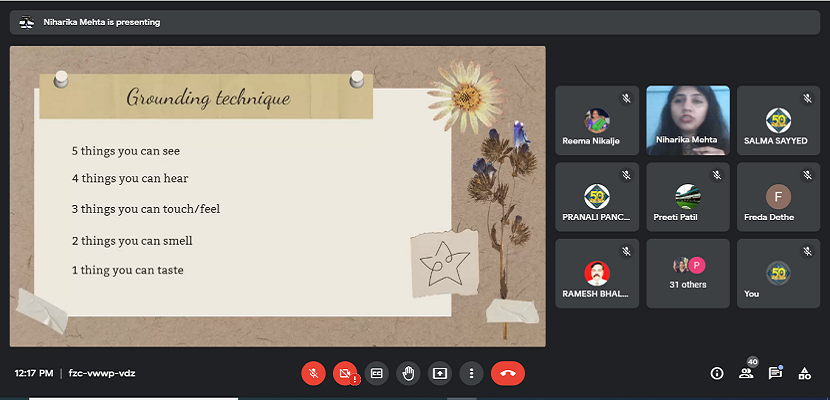Click 'Niharika Mehta is presenting' banner
Viewport: 830px width, 400px height.
(x=415, y=23)
